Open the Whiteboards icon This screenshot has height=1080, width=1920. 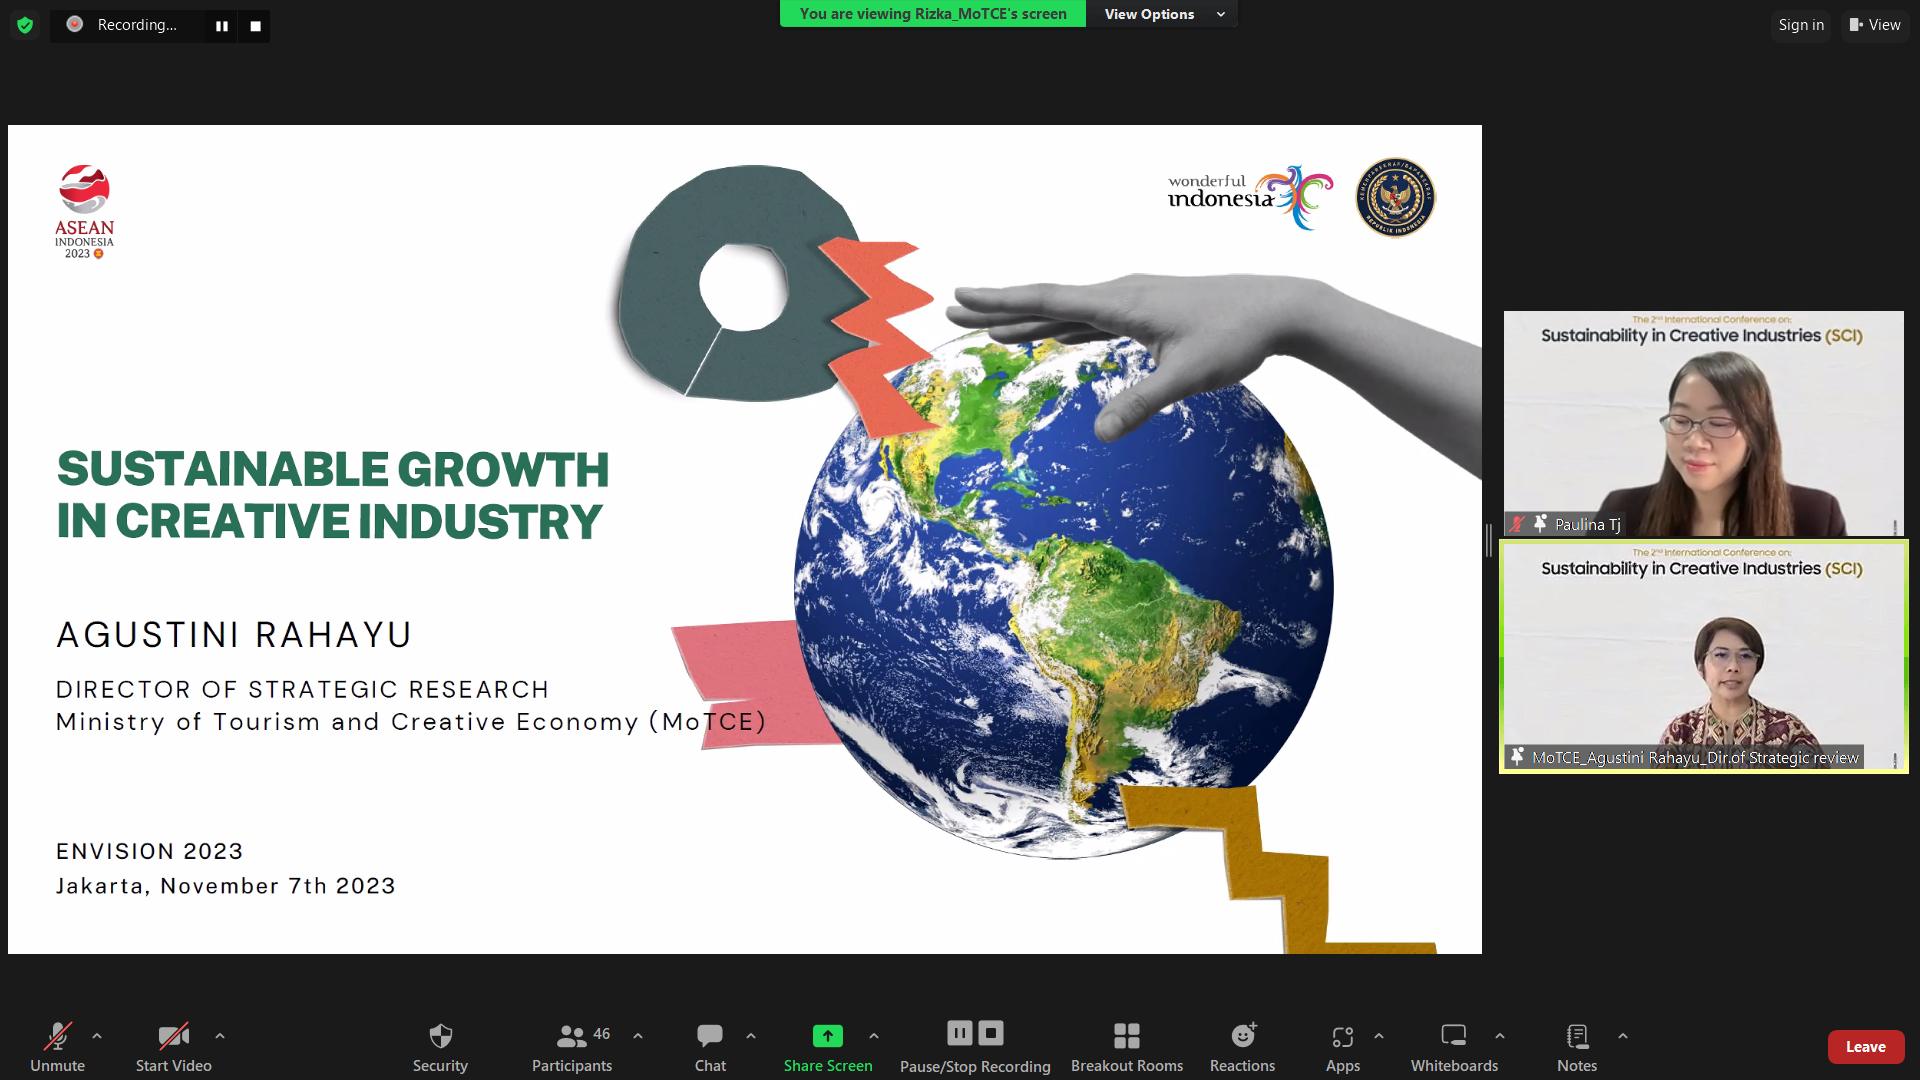1453,1036
